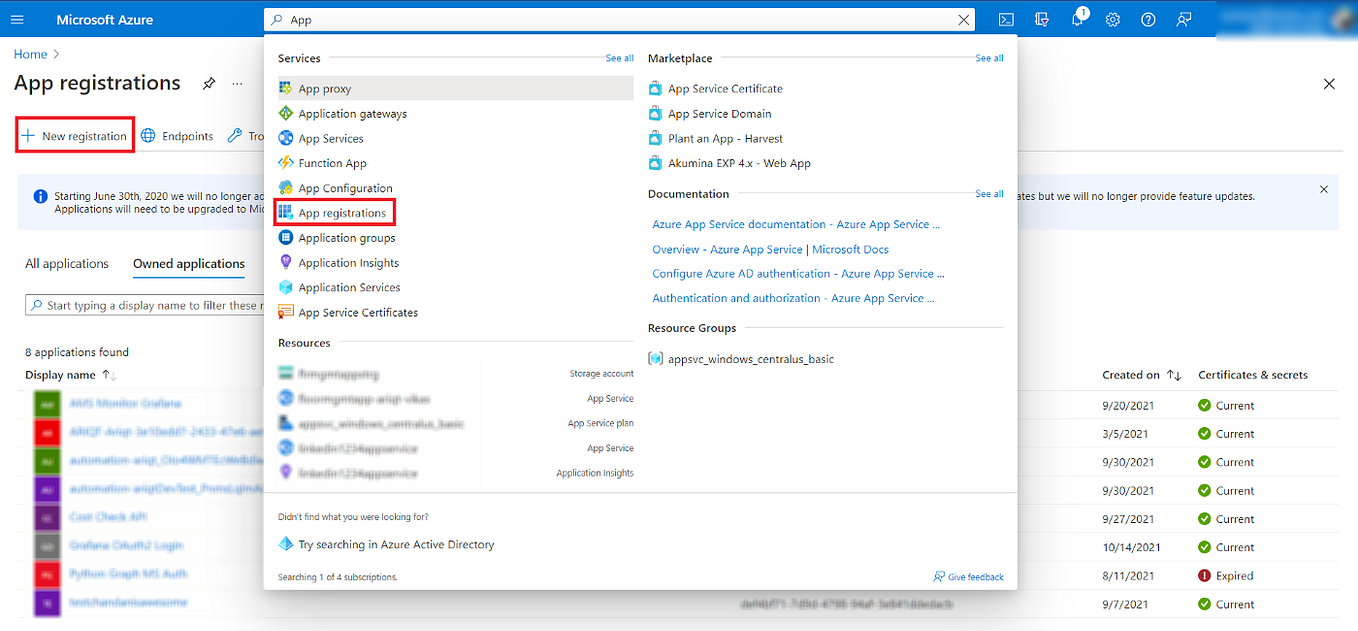Switch to All applications tab
This screenshot has width=1358, height=631.
pos(66,263)
